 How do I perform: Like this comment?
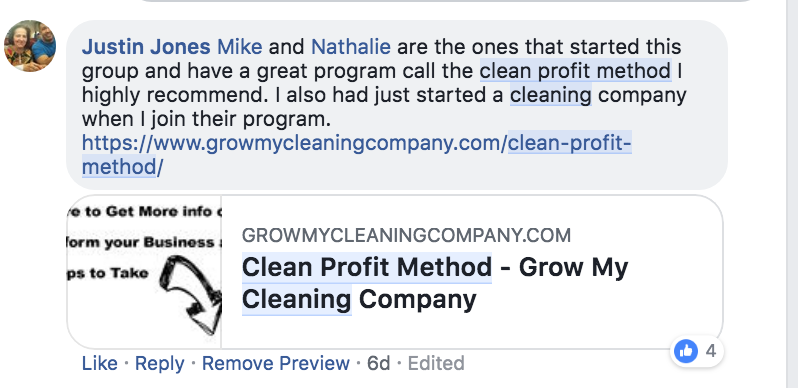(100, 363)
